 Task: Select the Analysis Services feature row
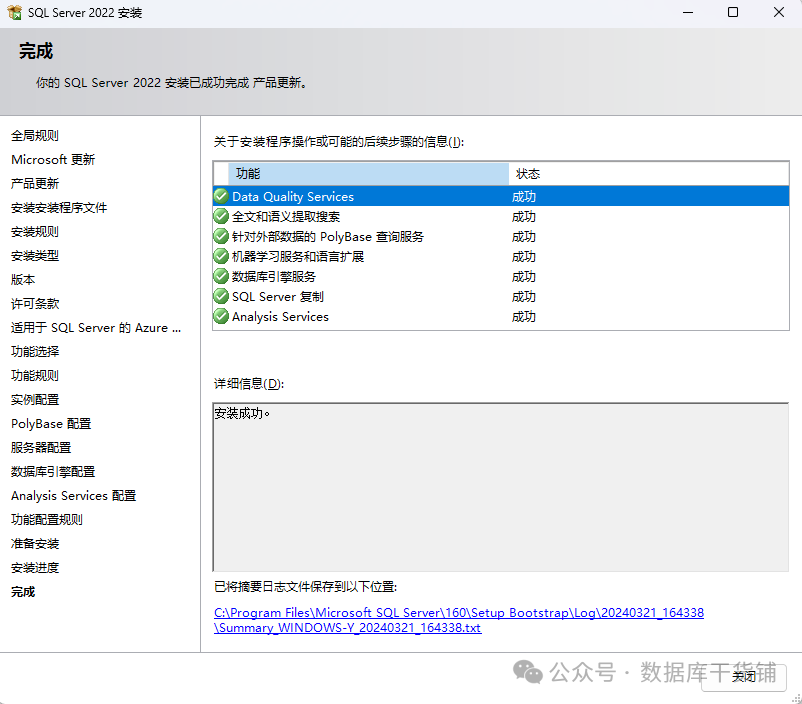coord(501,316)
